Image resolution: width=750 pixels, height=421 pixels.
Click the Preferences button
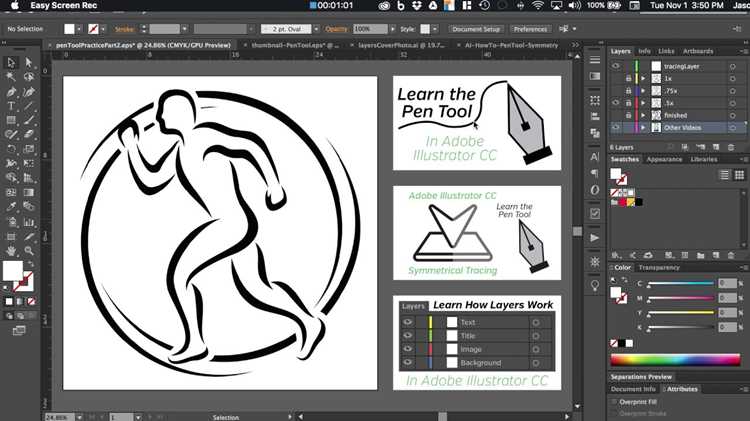tap(530, 29)
